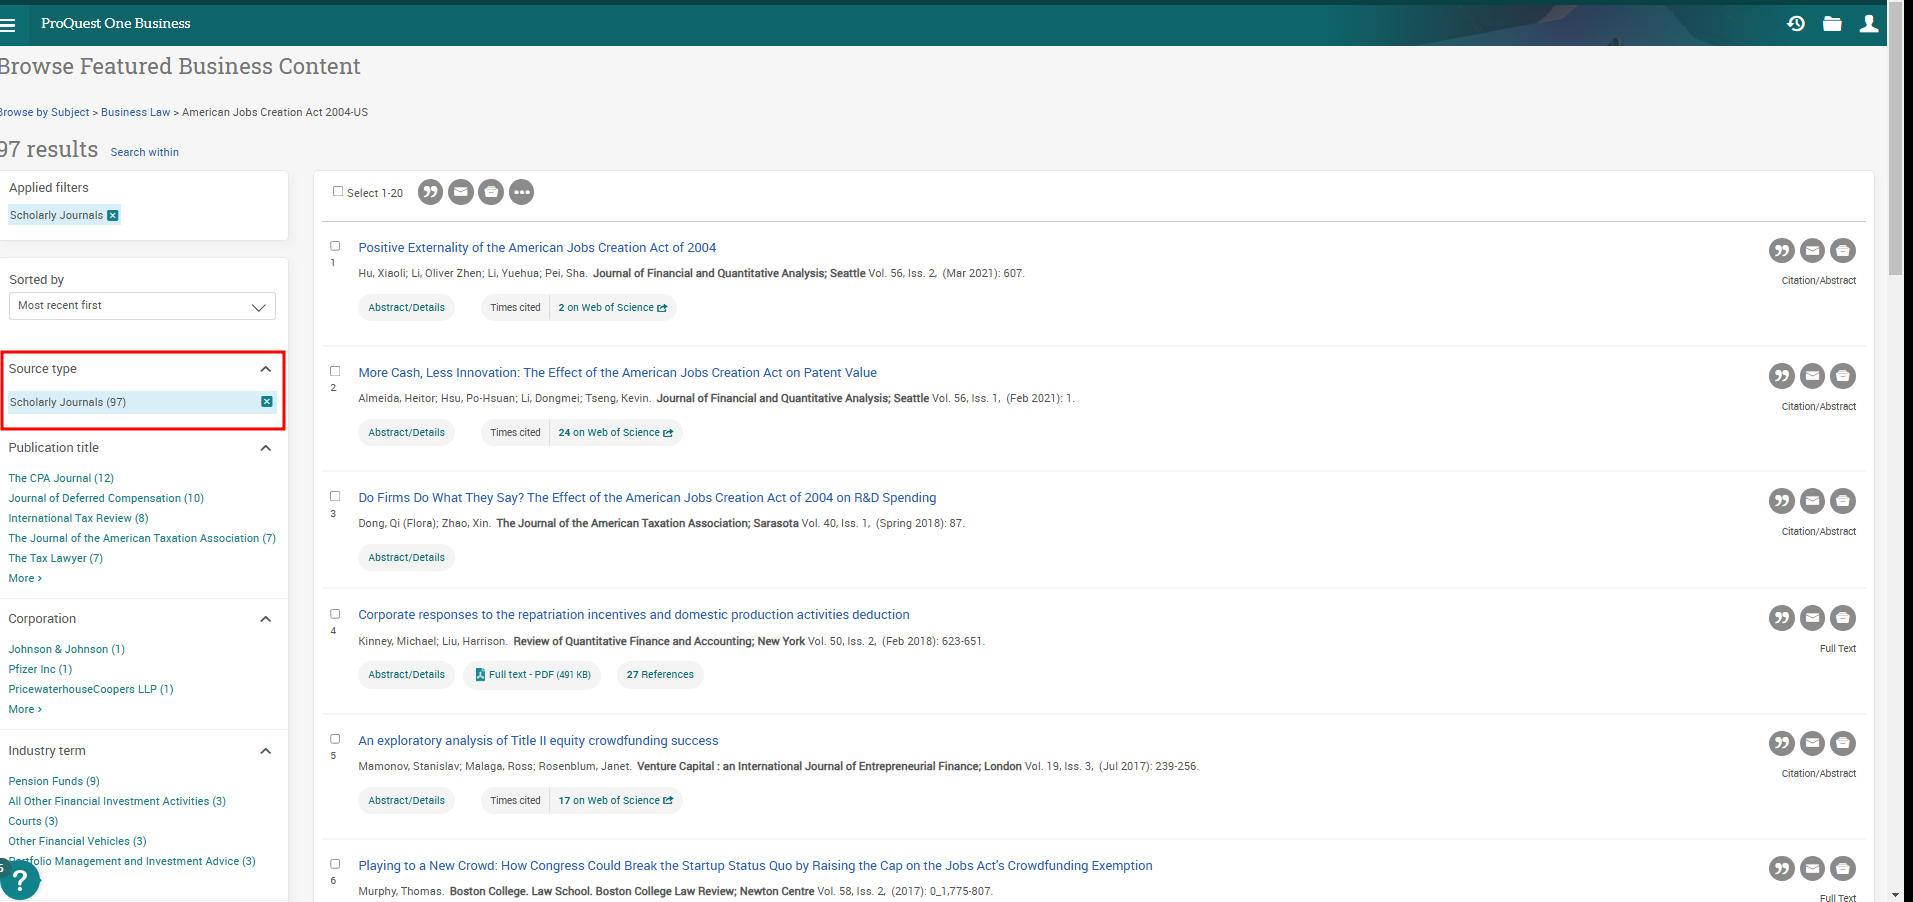Viewport: 1913px width, 902px height.
Task: Check the Select 1-20 checkbox
Action: coord(338,192)
